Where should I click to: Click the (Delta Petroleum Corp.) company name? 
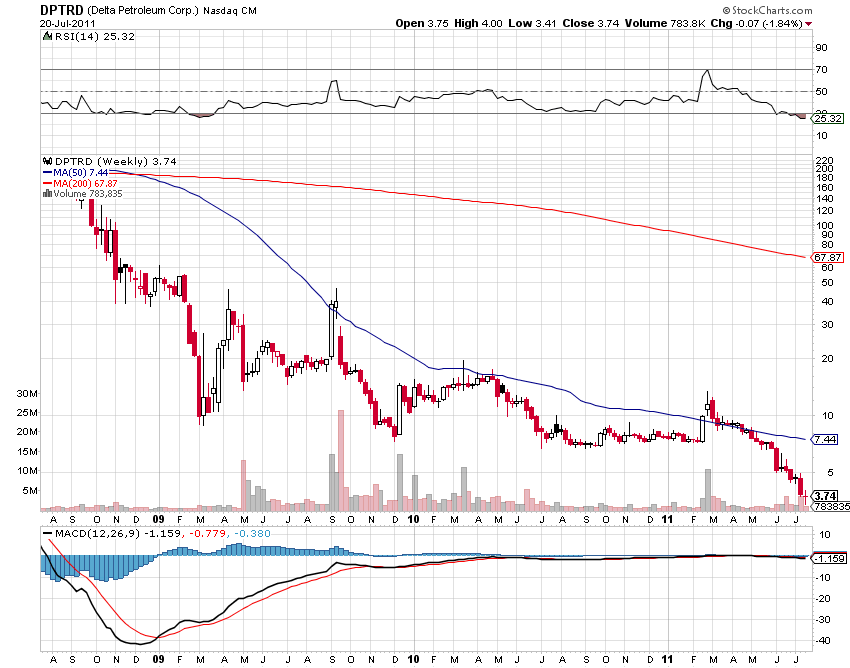(x=143, y=11)
